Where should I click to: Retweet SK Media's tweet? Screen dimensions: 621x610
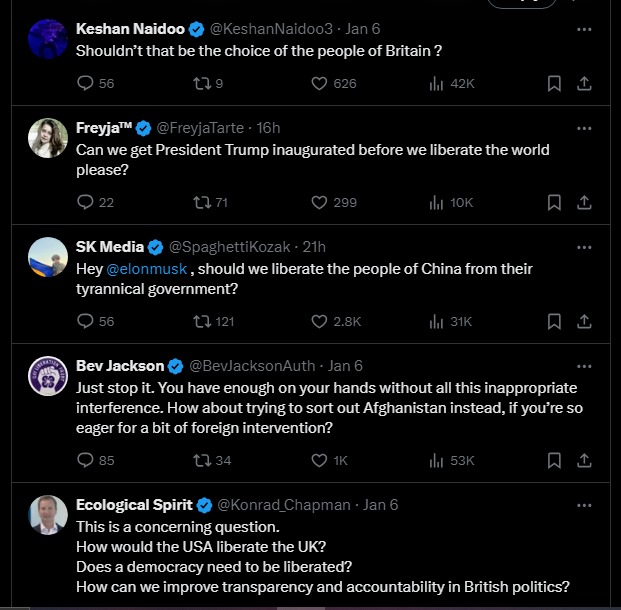[201, 322]
